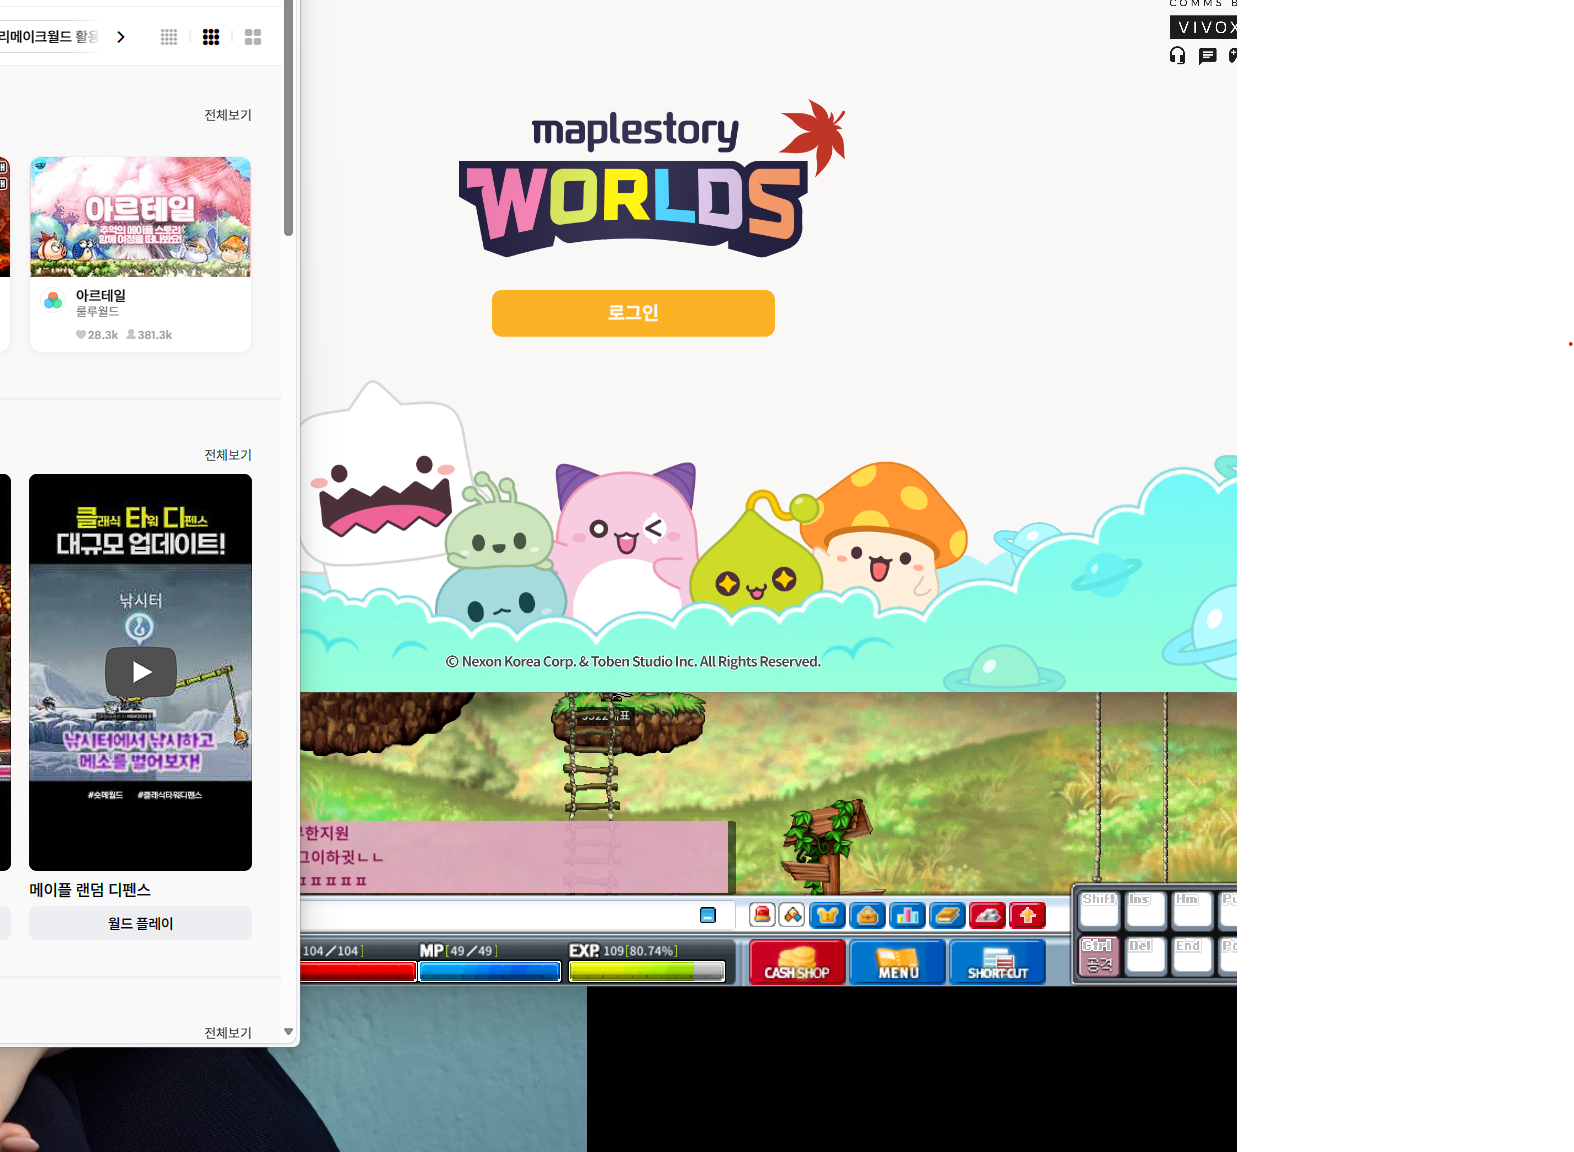Switch to medium 3x3 grid view
The height and width of the screenshot is (1152, 1574).
pyautogui.click(x=211, y=37)
